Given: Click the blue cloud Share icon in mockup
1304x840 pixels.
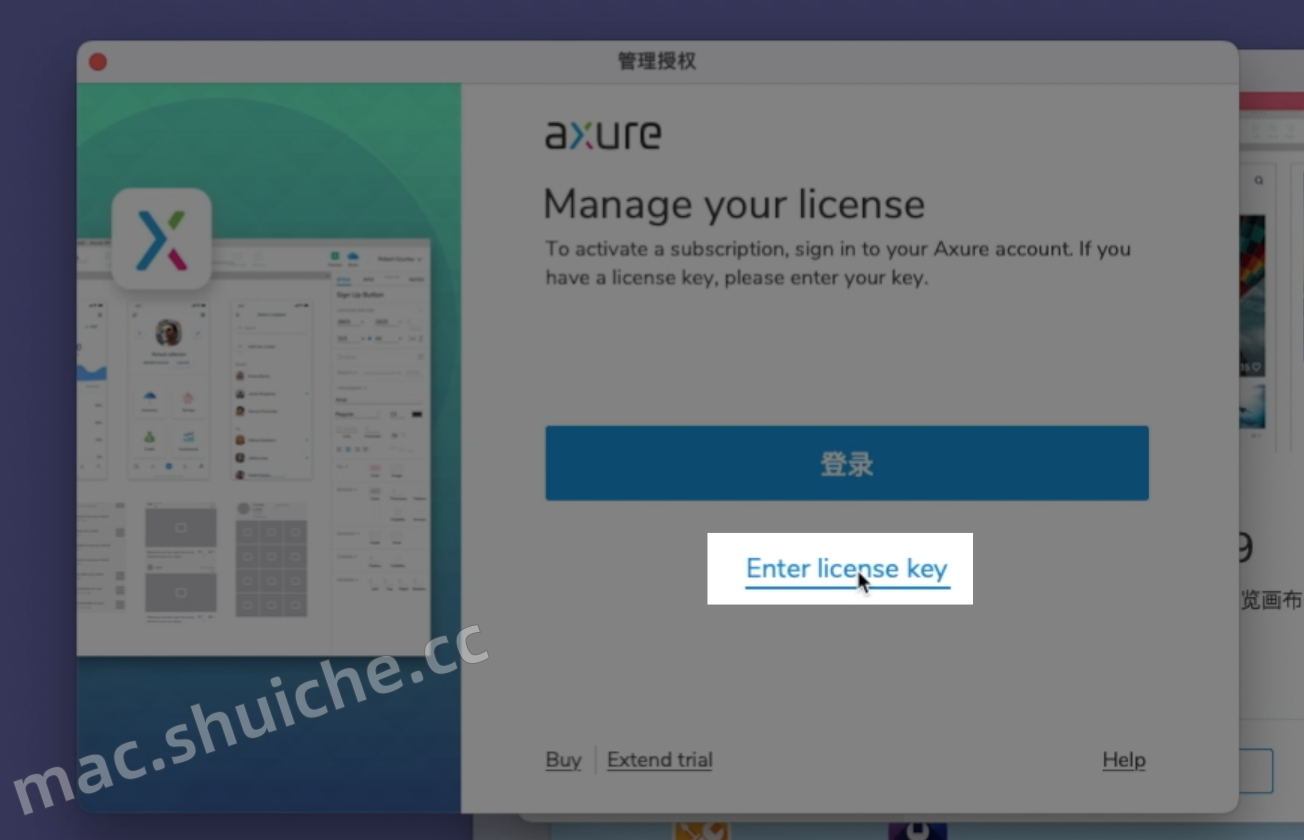Looking at the screenshot, I should pyautogui.click(x=353, y=257).
